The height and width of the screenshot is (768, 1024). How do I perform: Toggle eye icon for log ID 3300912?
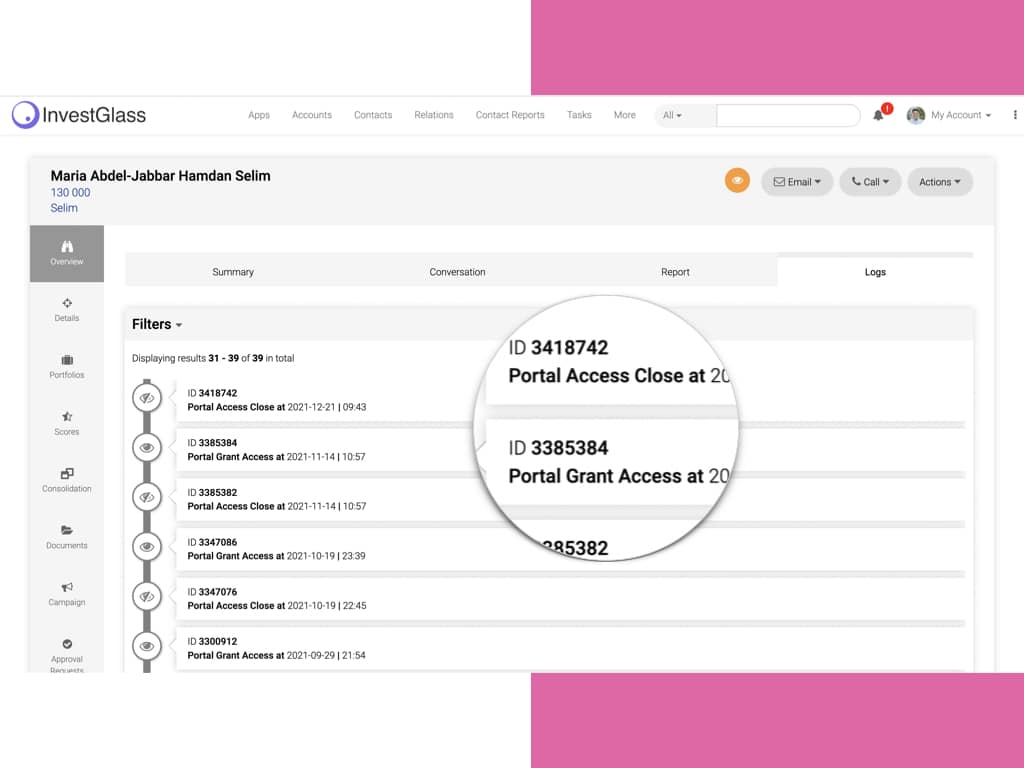(x=147, y=646)
